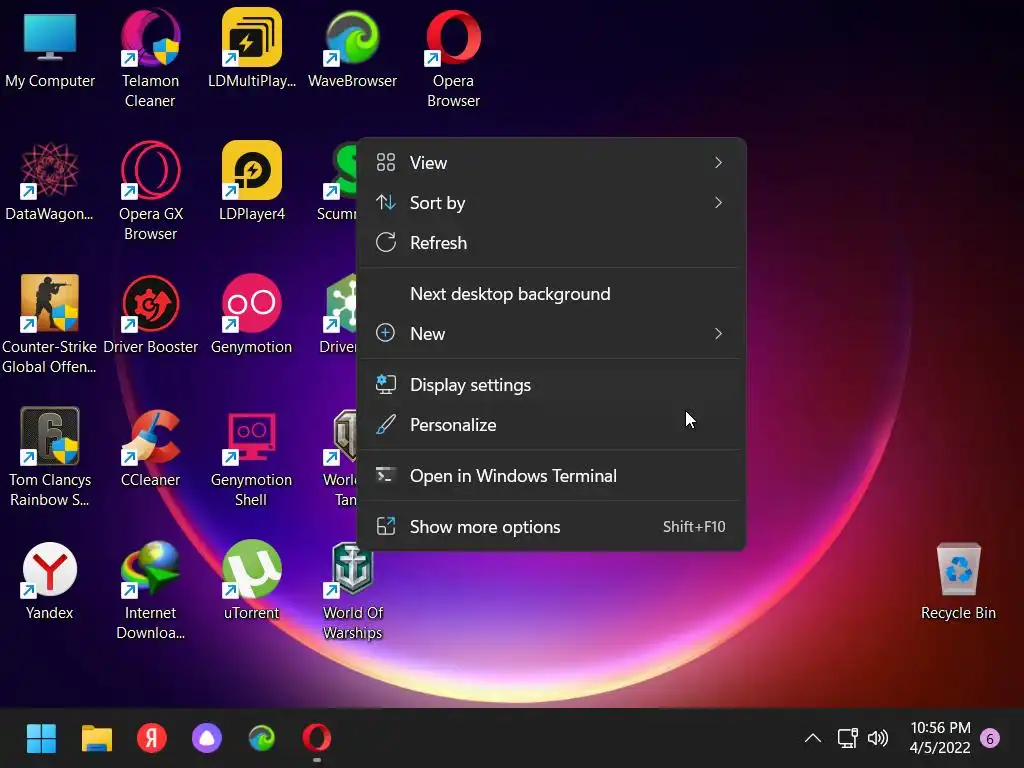Screen dimensions: 1024x768
Task: Open notification badge showing 6
Action: tap(989, 739)
